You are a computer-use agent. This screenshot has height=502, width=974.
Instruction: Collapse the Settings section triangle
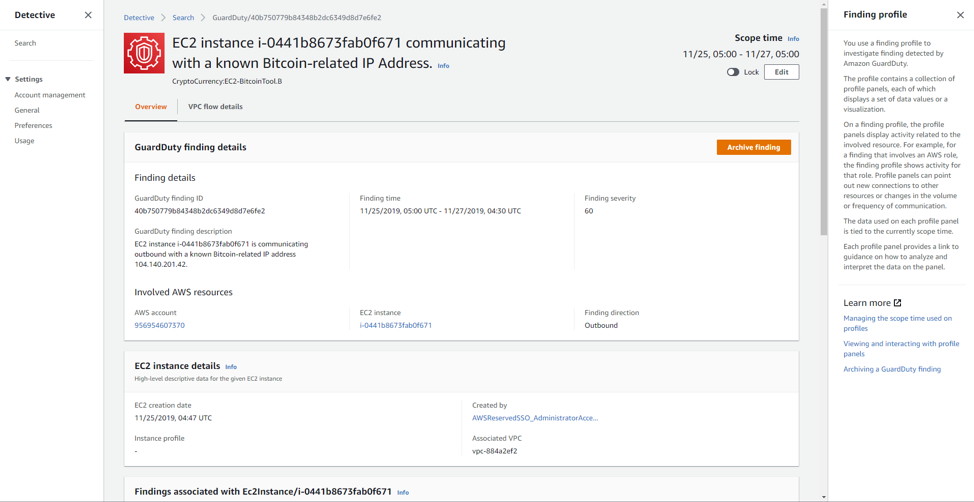click(x=7, y=80)
